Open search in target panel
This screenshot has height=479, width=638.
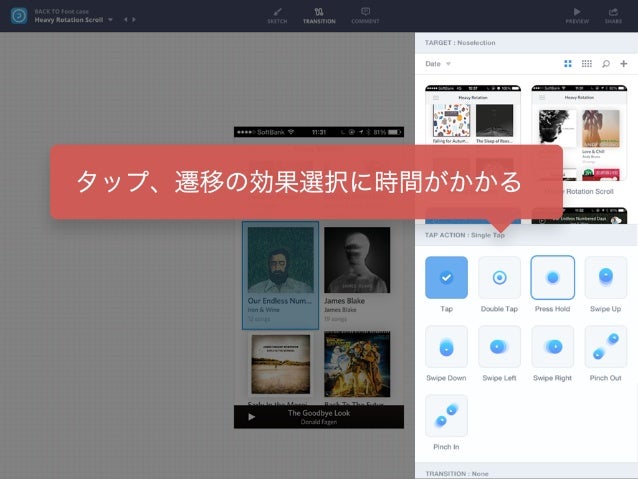click(x=605, y=63)
